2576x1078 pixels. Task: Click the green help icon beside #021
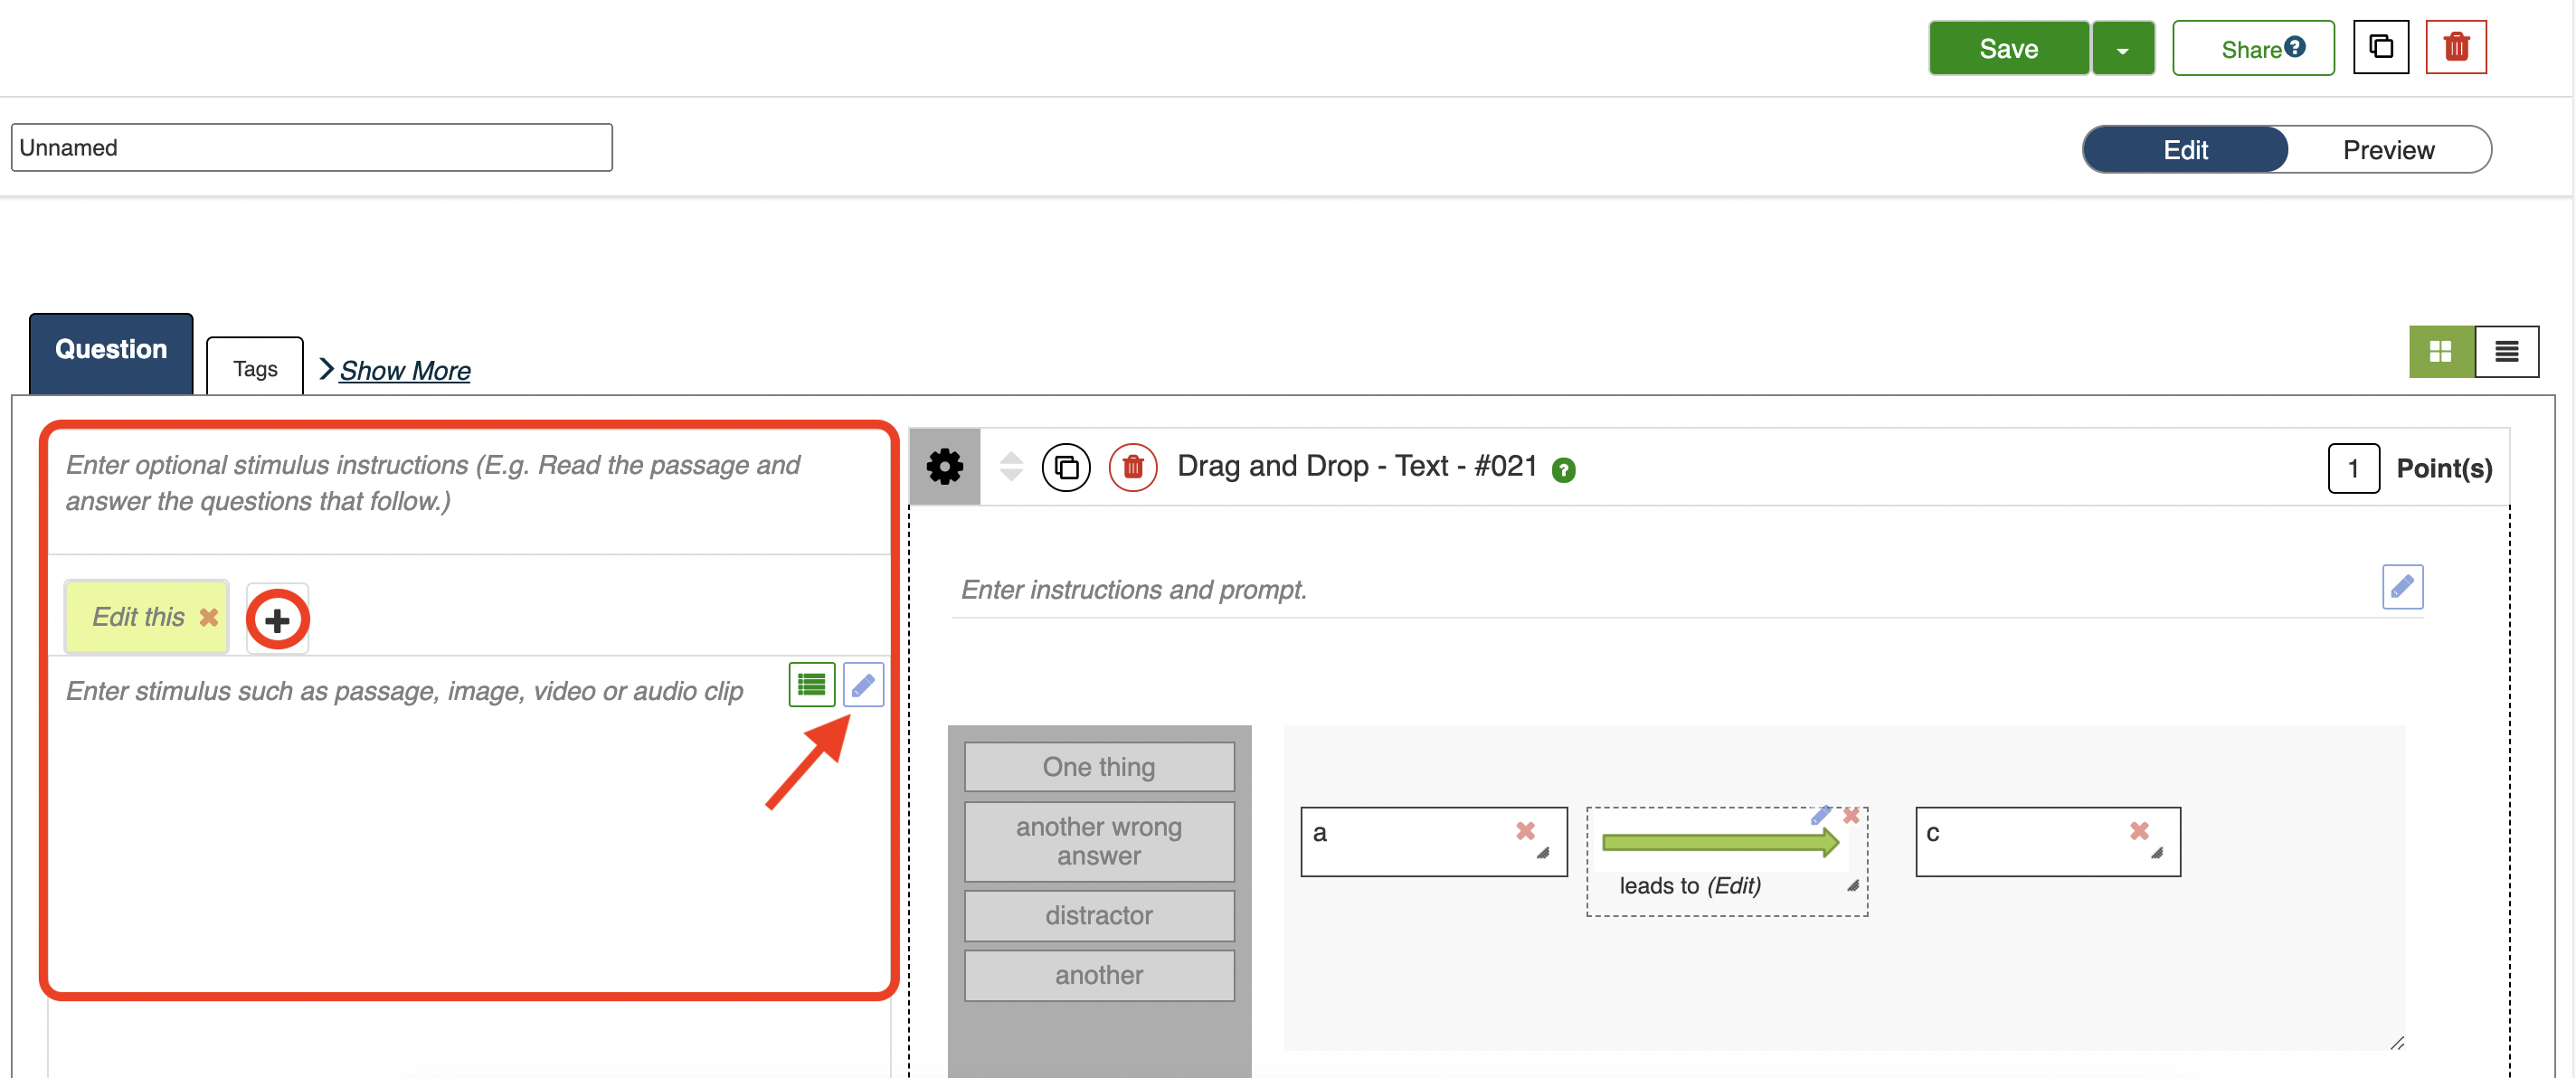(1563, 470)
